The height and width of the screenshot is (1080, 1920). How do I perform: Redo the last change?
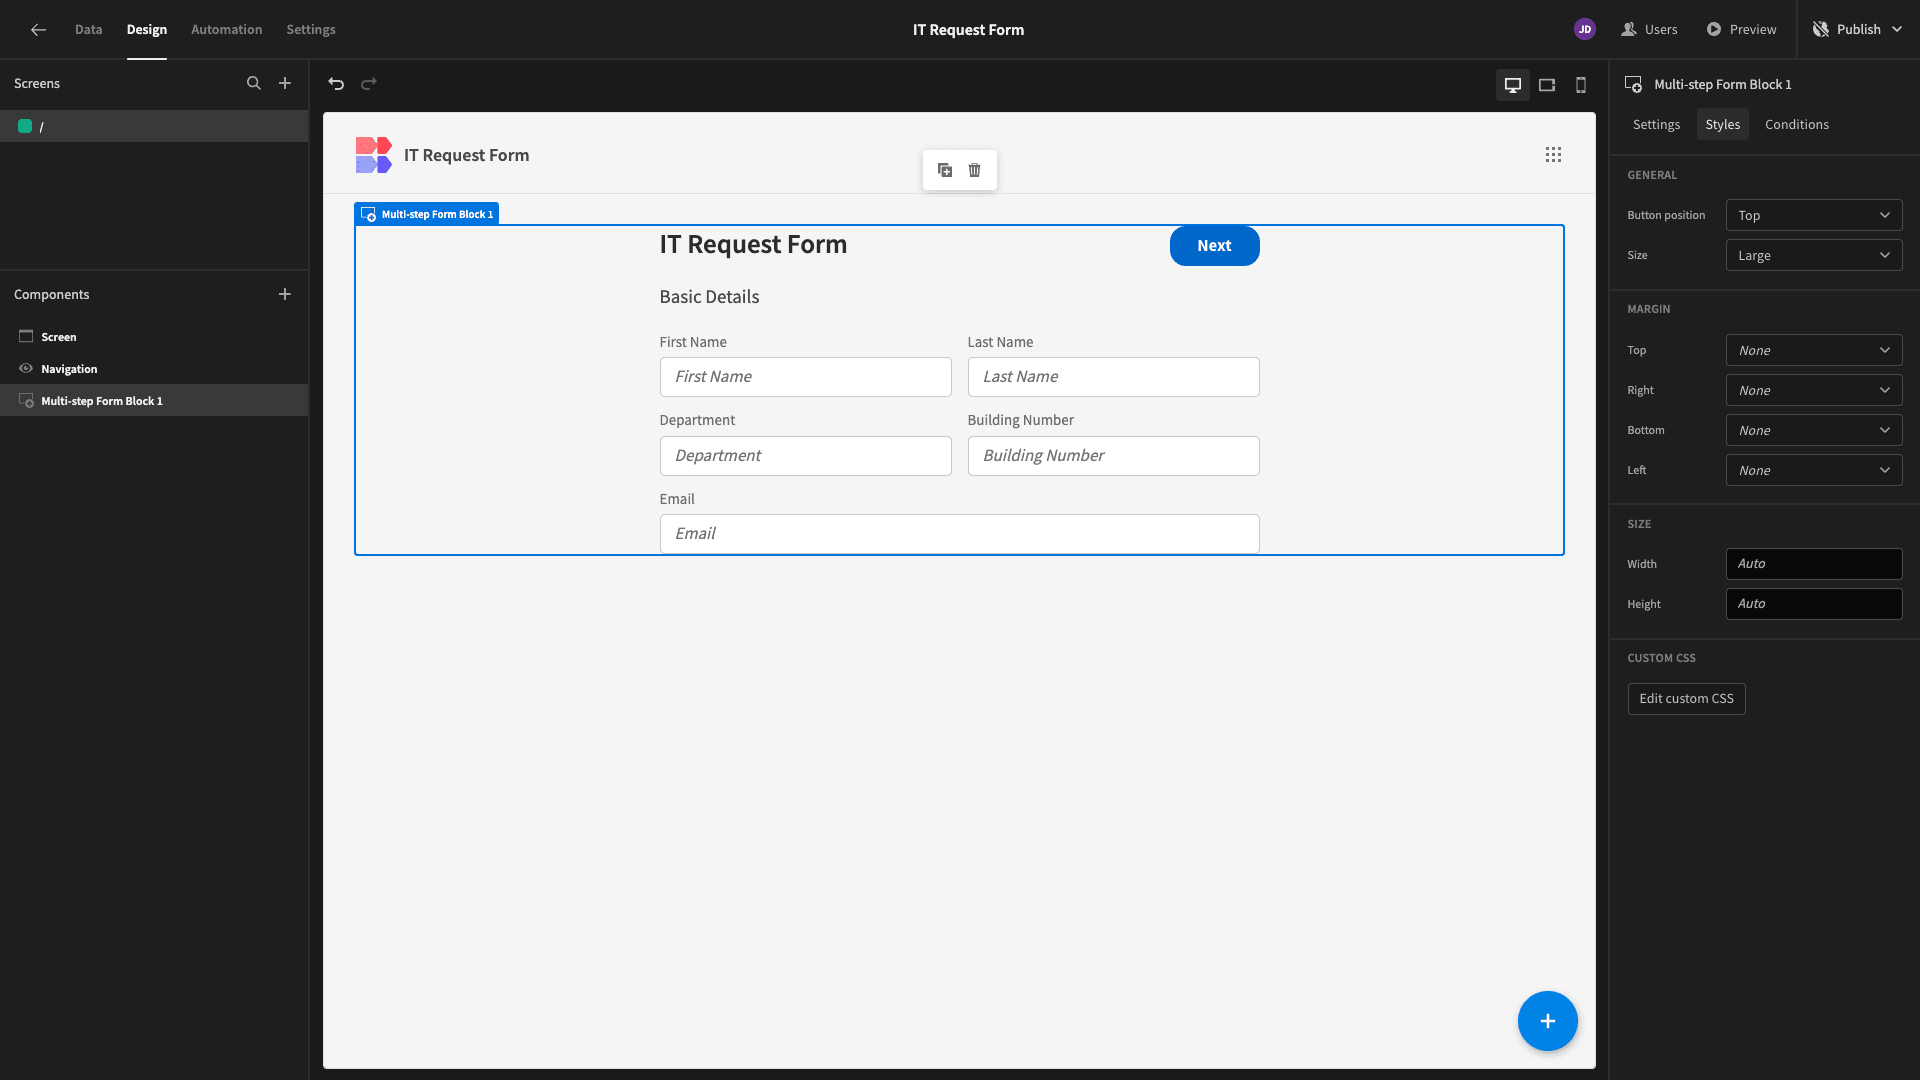(369, 84)
